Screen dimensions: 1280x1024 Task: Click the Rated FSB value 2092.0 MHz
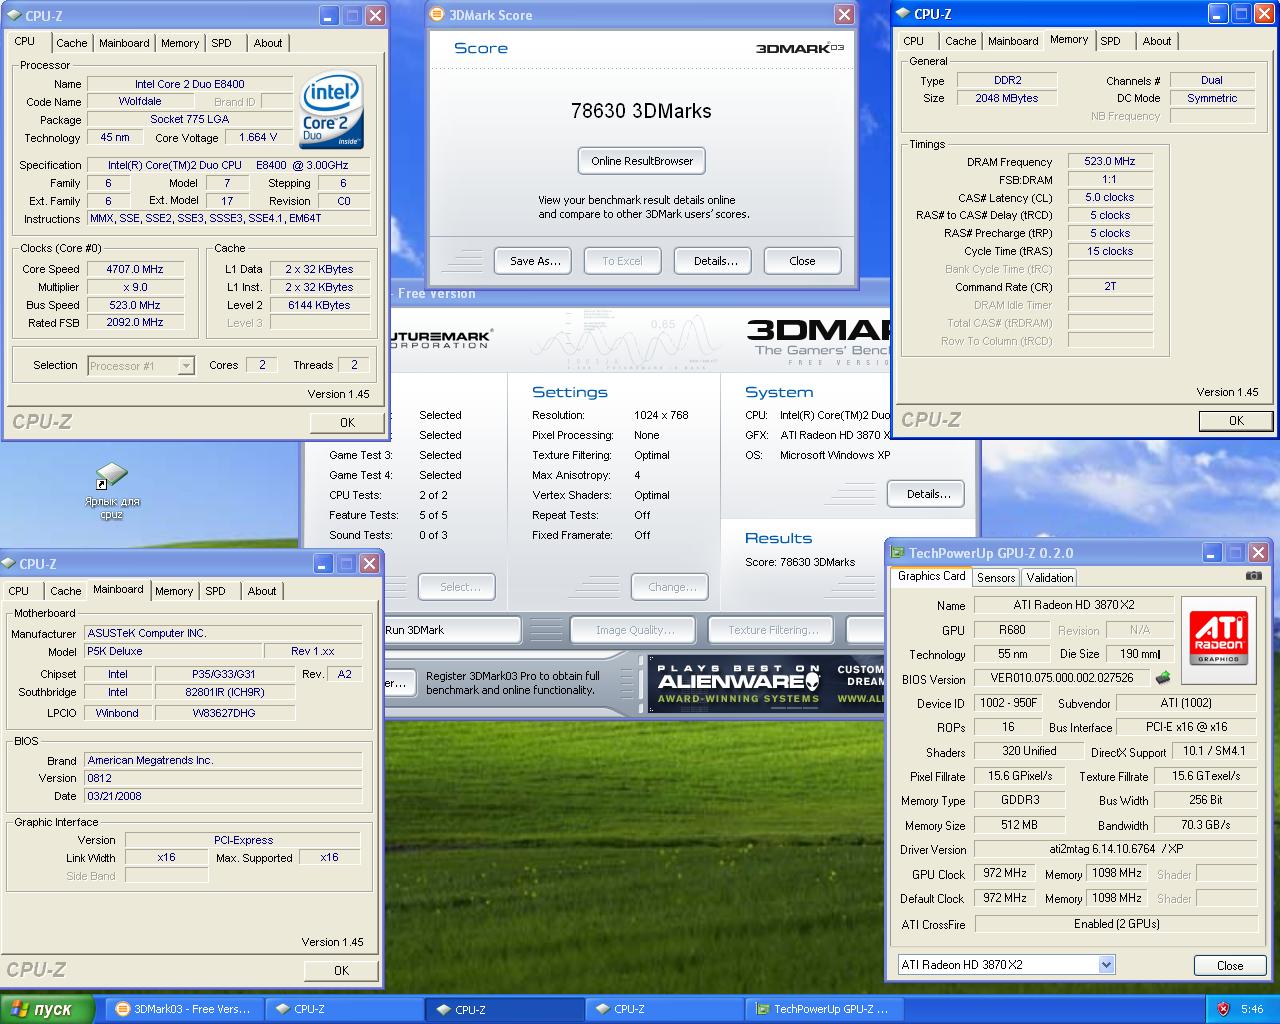[134, 323]
